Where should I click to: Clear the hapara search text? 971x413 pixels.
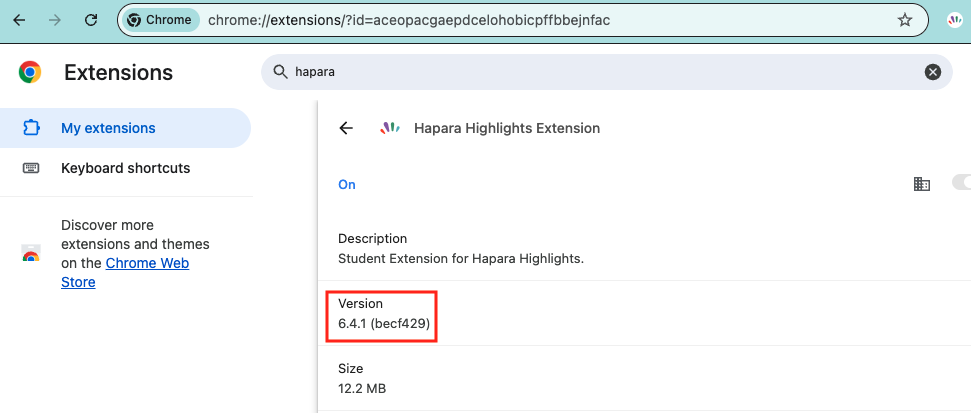(x=933, y=72)
